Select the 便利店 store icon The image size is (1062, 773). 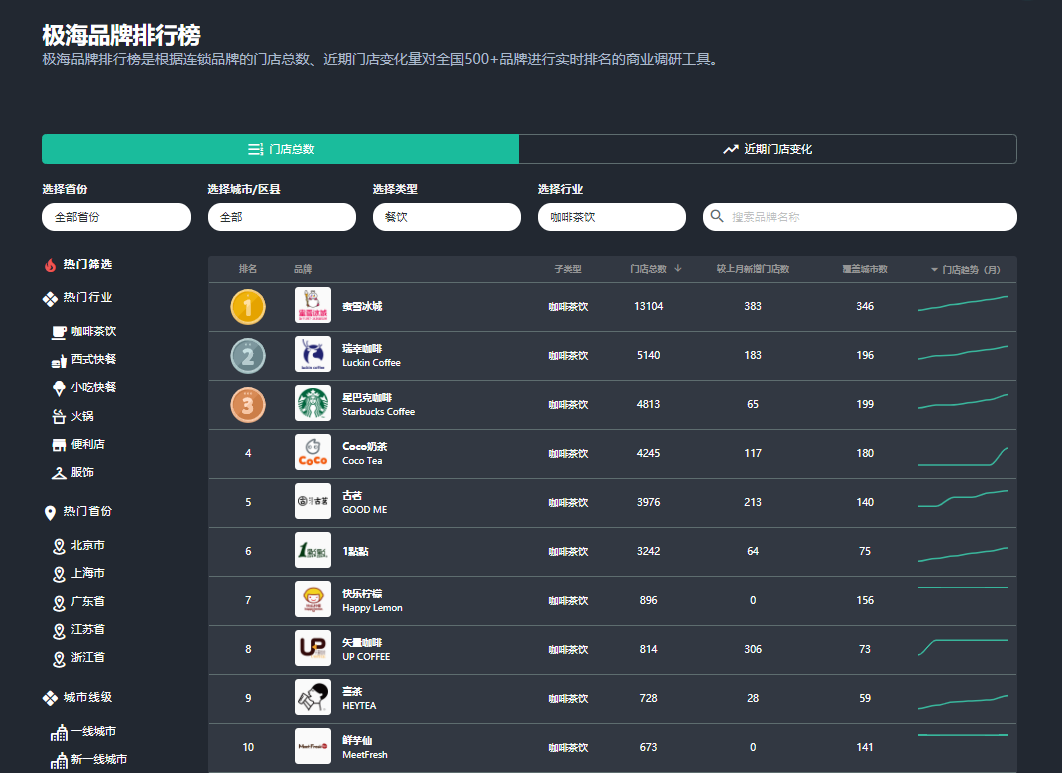(x=60, y=445)
